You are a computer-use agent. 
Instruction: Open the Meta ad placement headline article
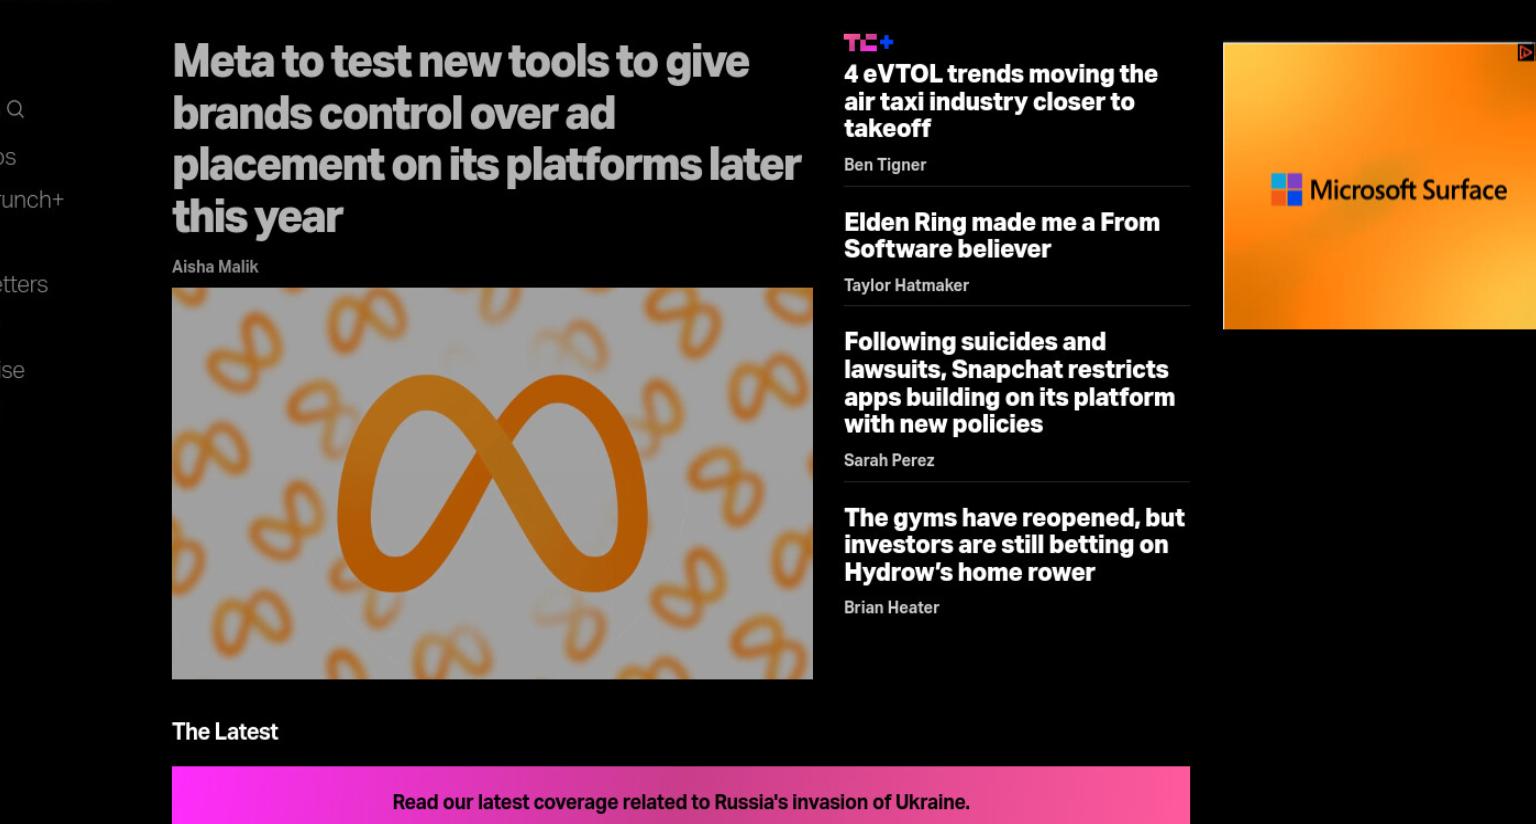tap(486, 138)
